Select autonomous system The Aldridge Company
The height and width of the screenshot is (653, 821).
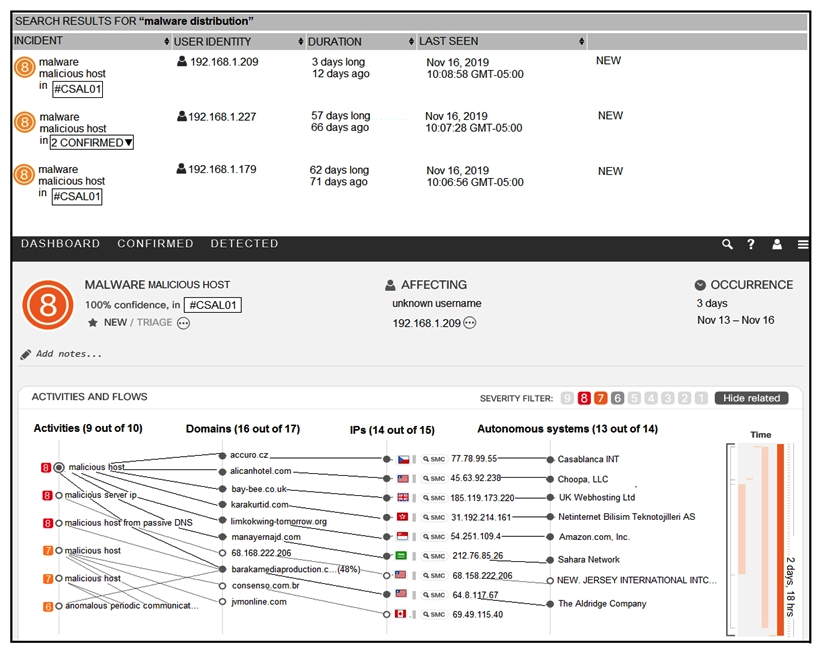point(602,604)
